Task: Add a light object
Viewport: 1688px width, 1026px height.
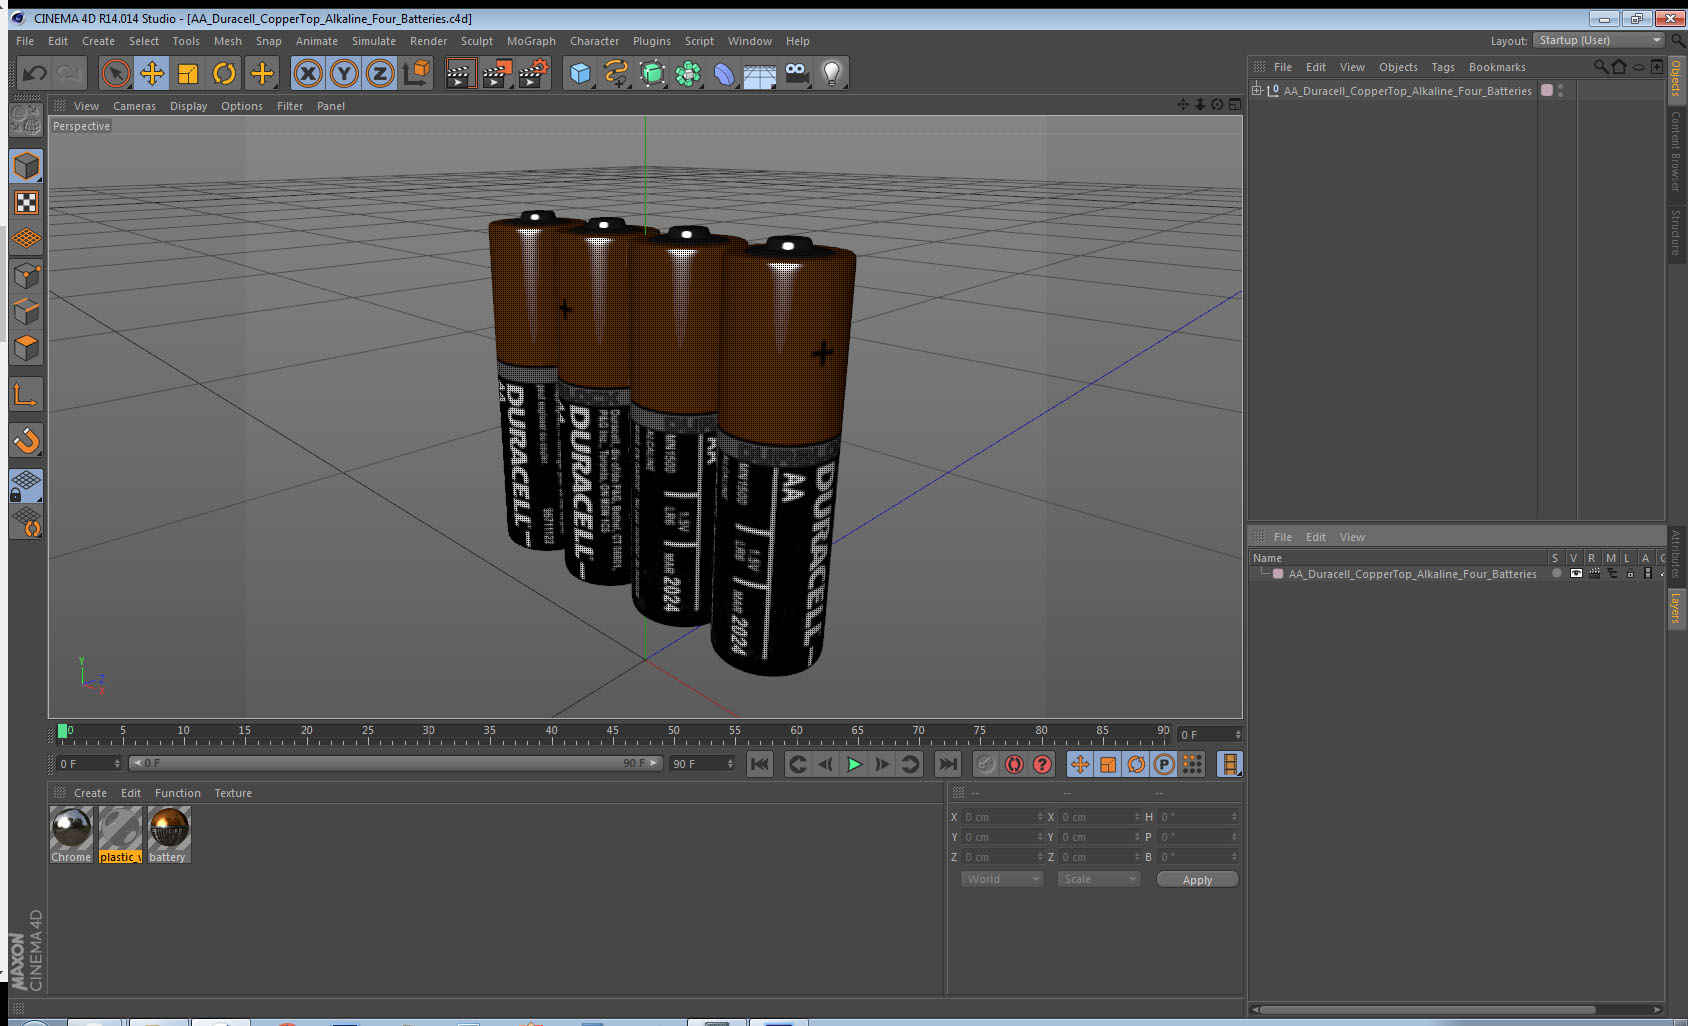Action: tap(832, 73)
